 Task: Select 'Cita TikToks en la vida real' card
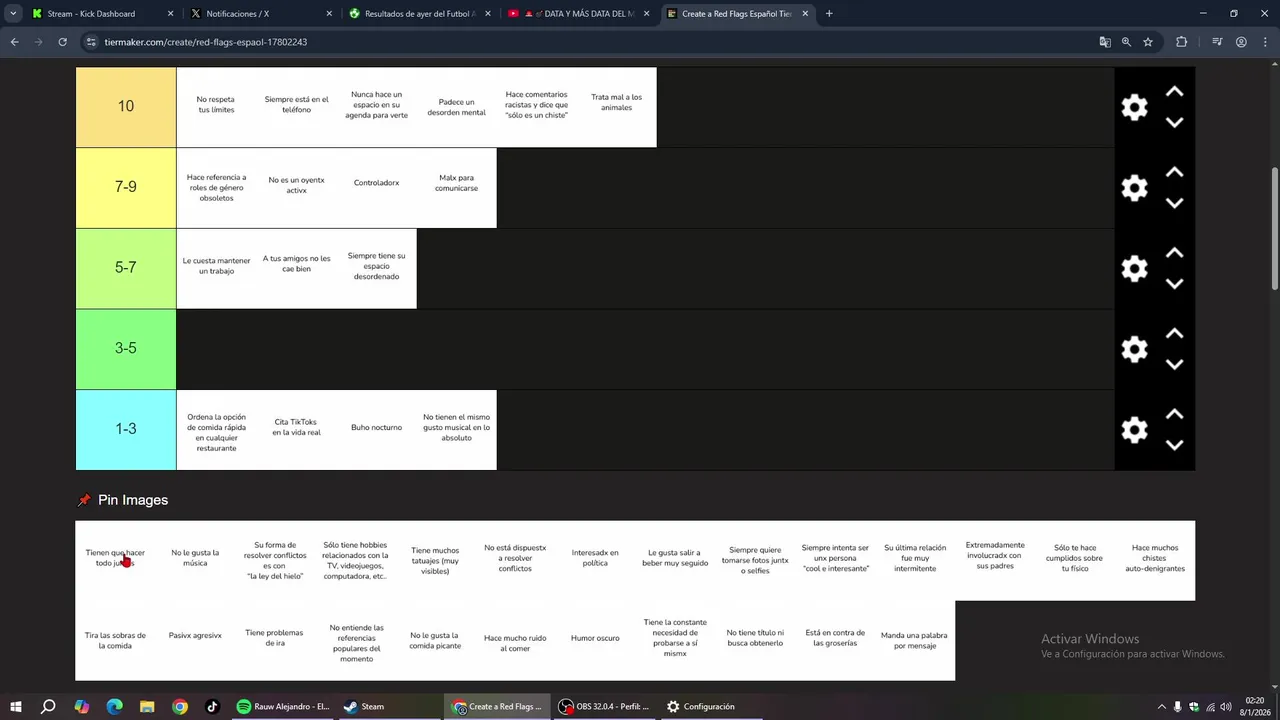point(296,430)
